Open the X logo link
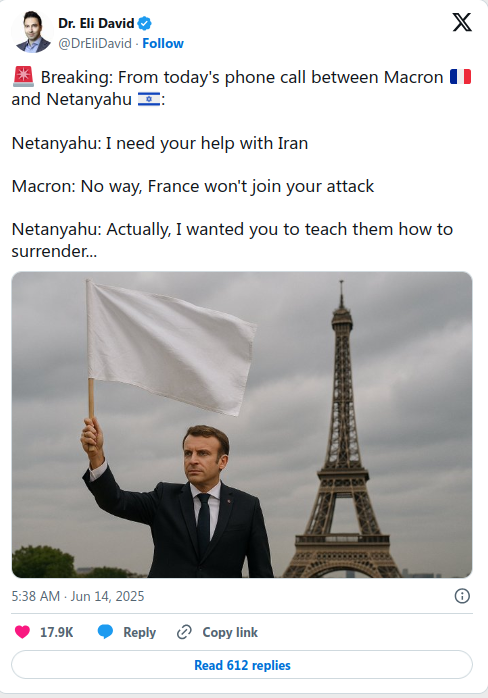This screenshot has height=698, width=488. pyautogui.click(x=462, y=22)
